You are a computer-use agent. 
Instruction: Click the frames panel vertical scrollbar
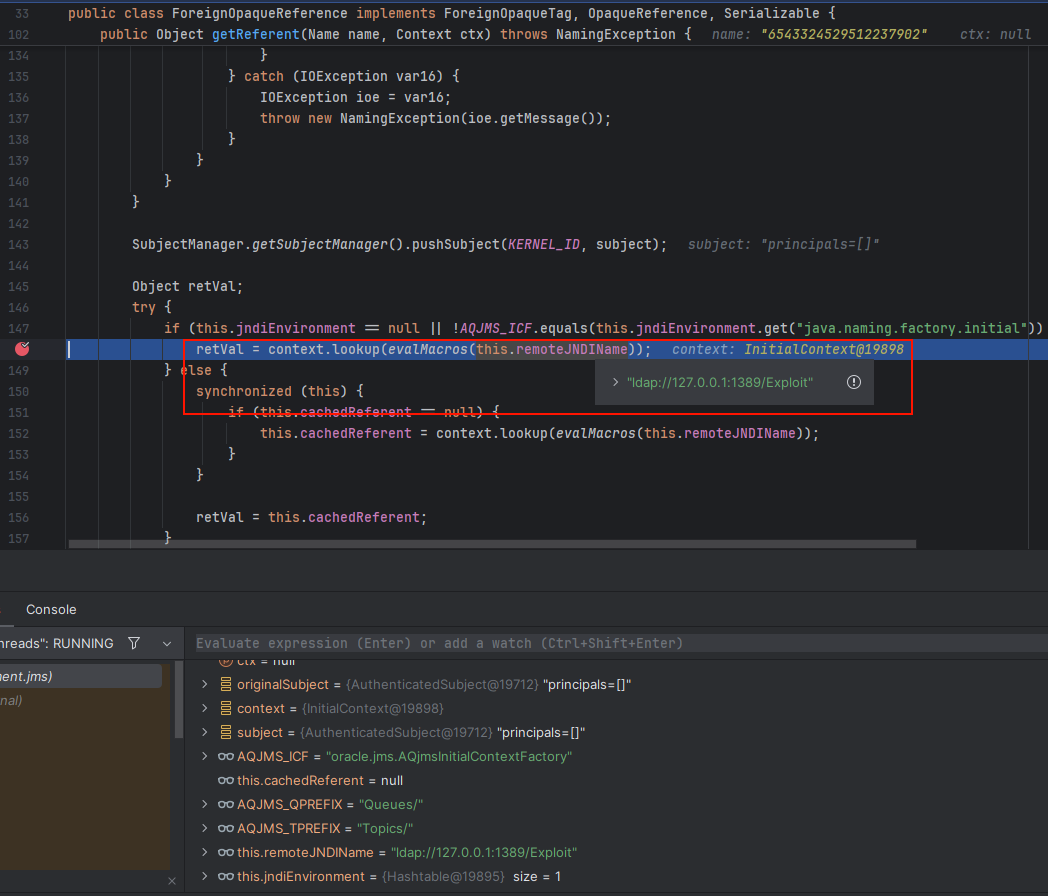pyautogui.click(x=178, y=700)
